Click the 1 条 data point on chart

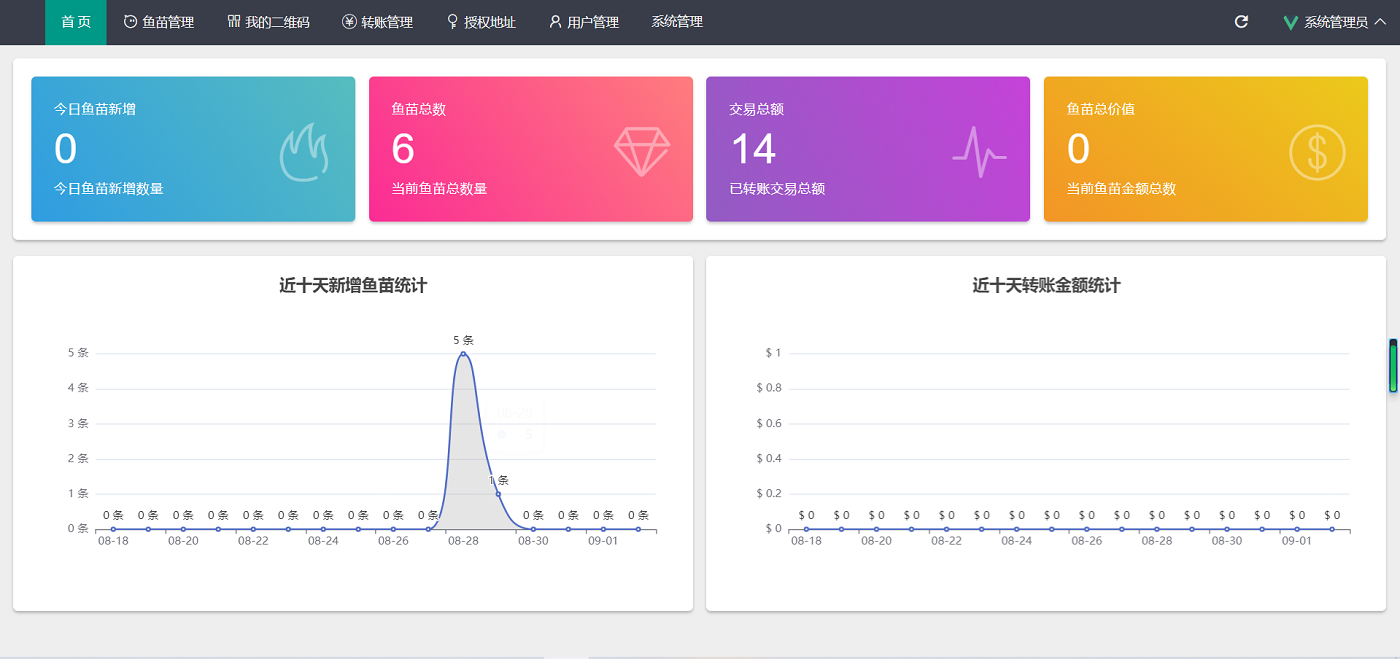(x=498, y=494)
